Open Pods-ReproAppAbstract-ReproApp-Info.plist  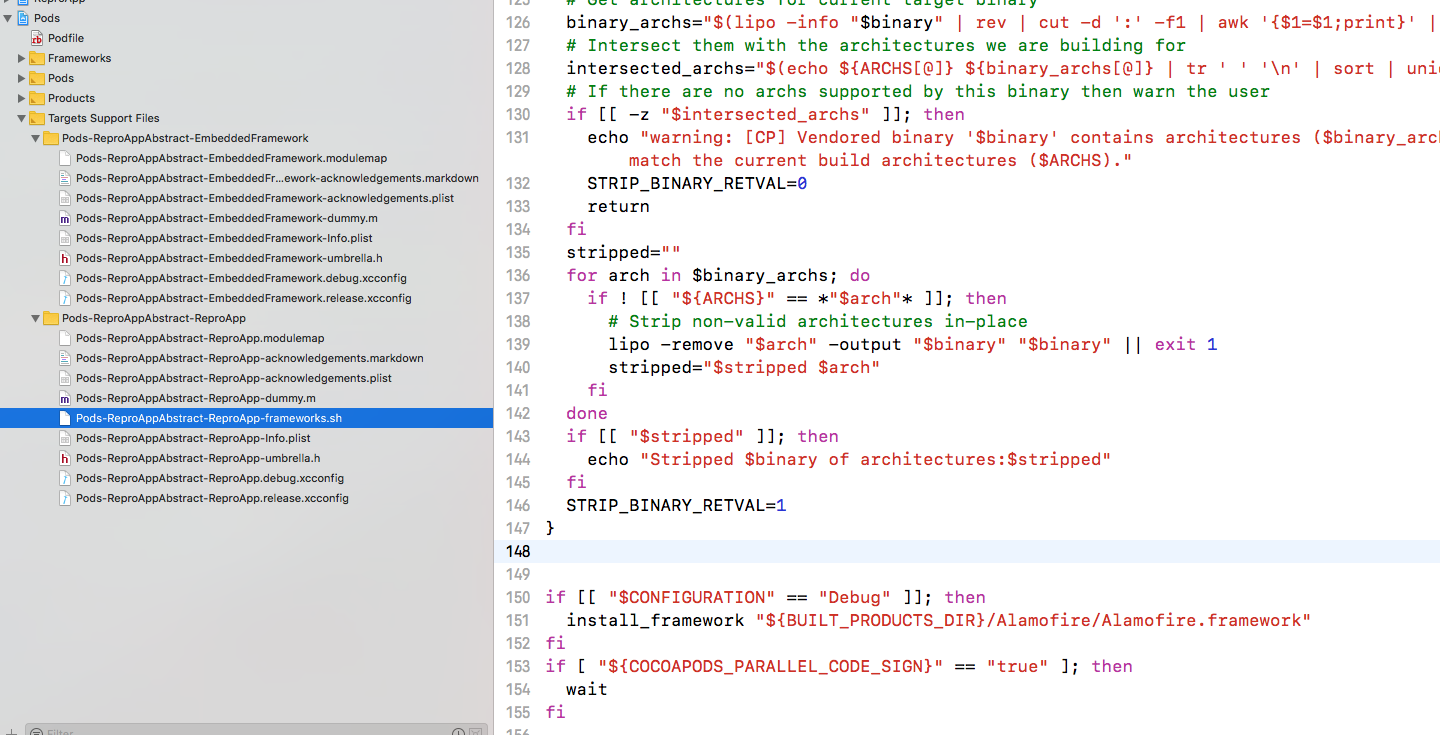pos(193,438)
